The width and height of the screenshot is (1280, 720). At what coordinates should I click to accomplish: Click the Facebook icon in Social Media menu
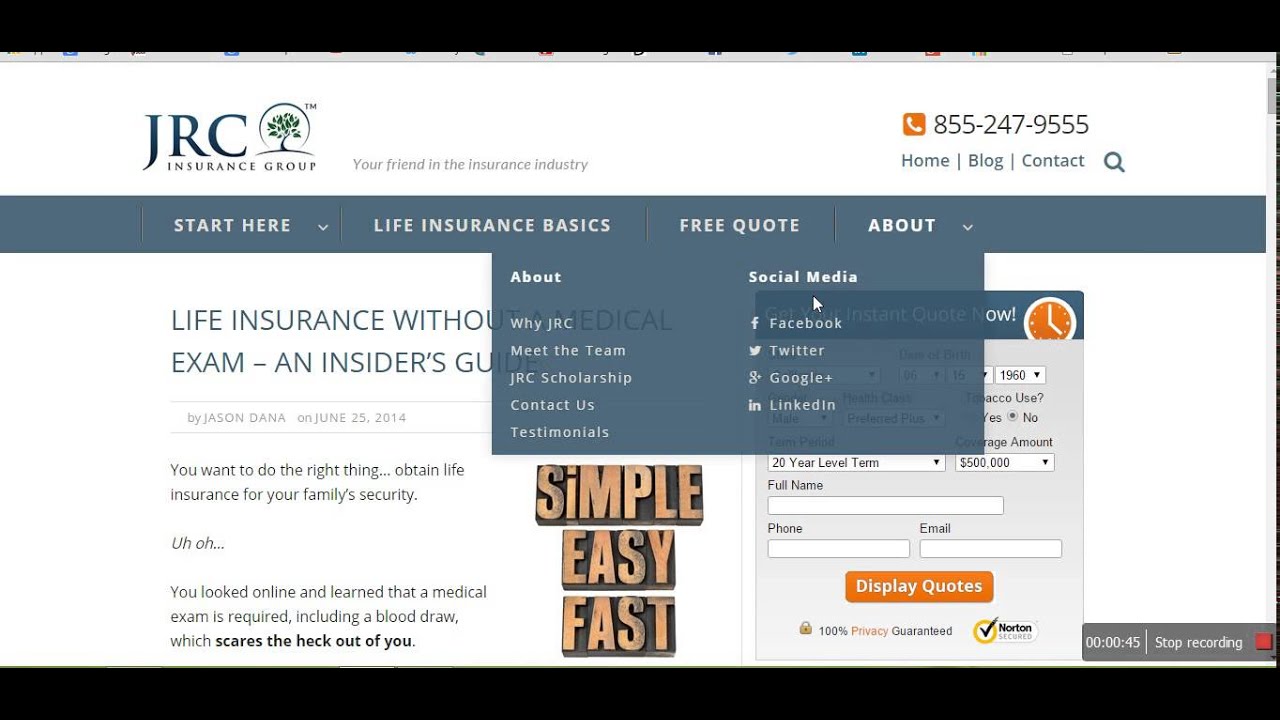755,323
